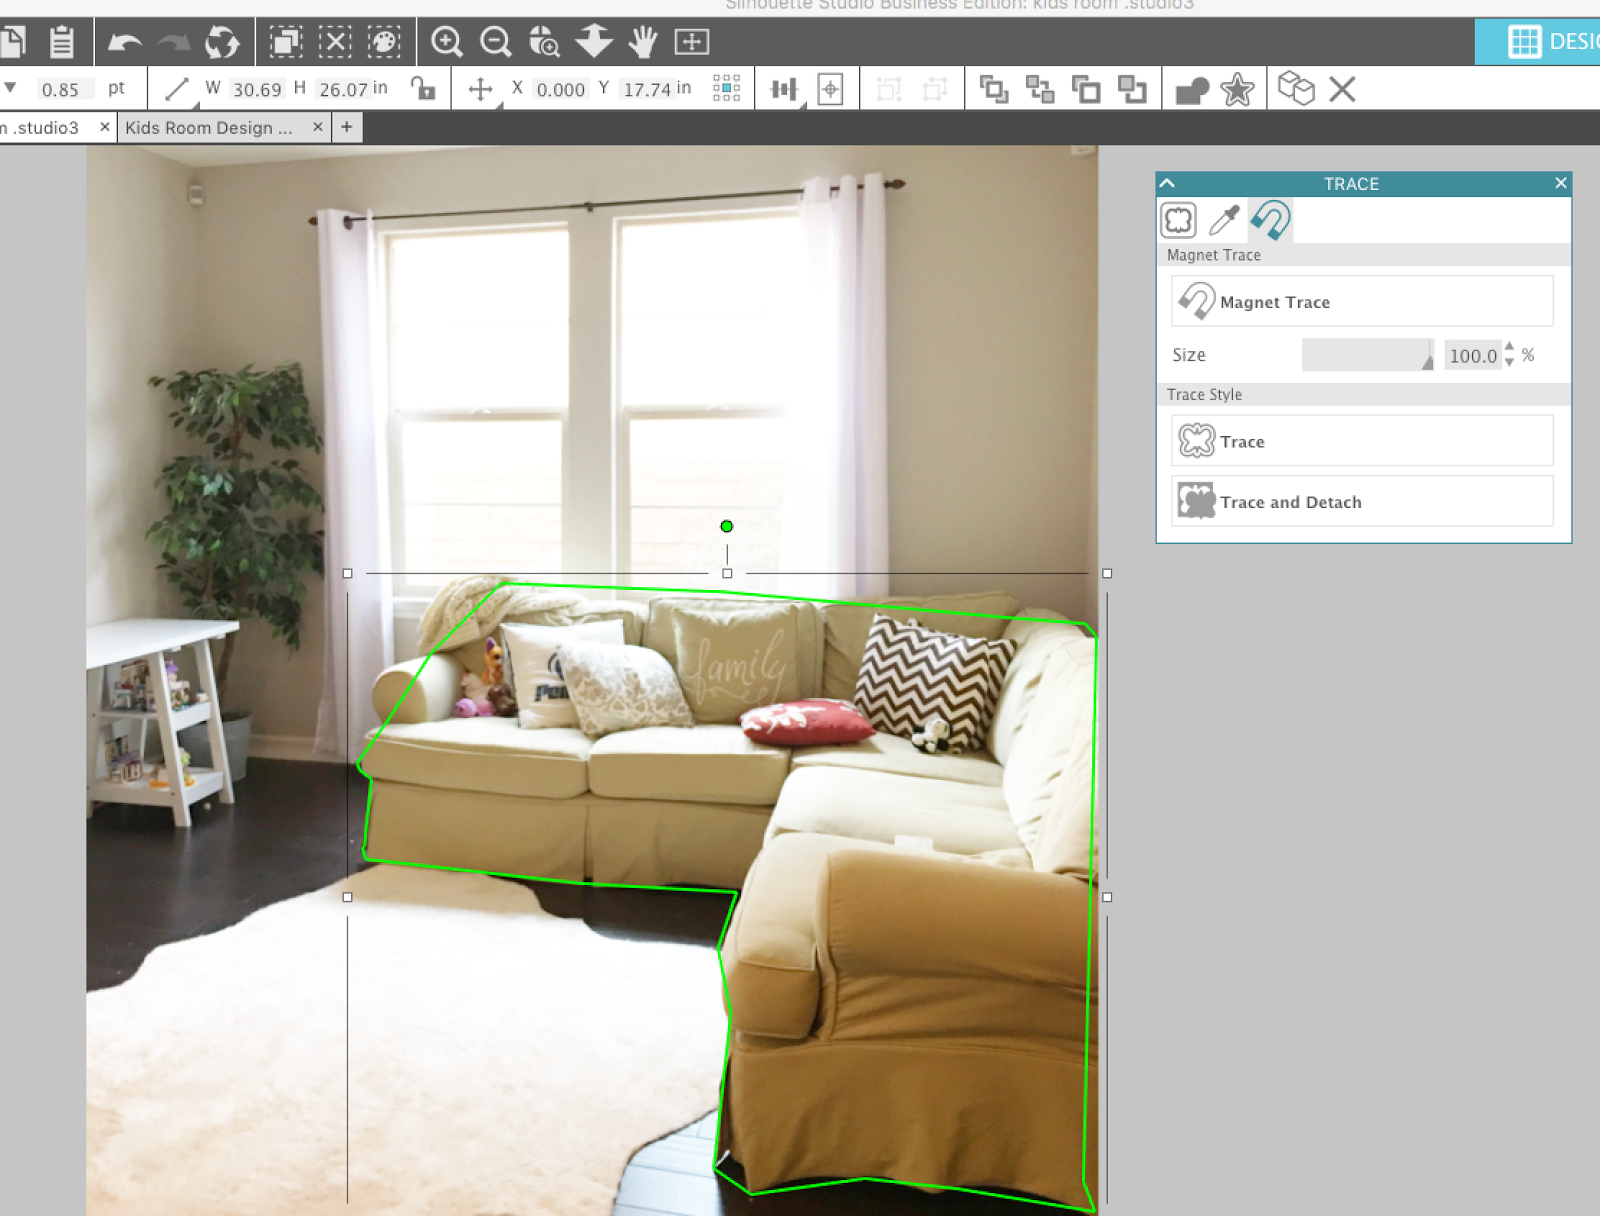Select the magnet icon in the Trace panel
1600x1216 pixels.
point(1270,219)
